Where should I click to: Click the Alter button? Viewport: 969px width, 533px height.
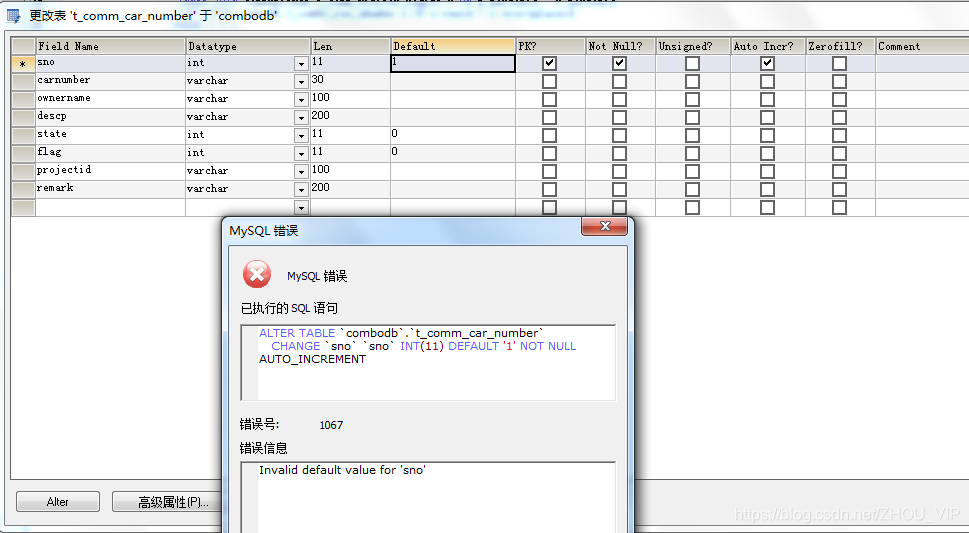57,501
